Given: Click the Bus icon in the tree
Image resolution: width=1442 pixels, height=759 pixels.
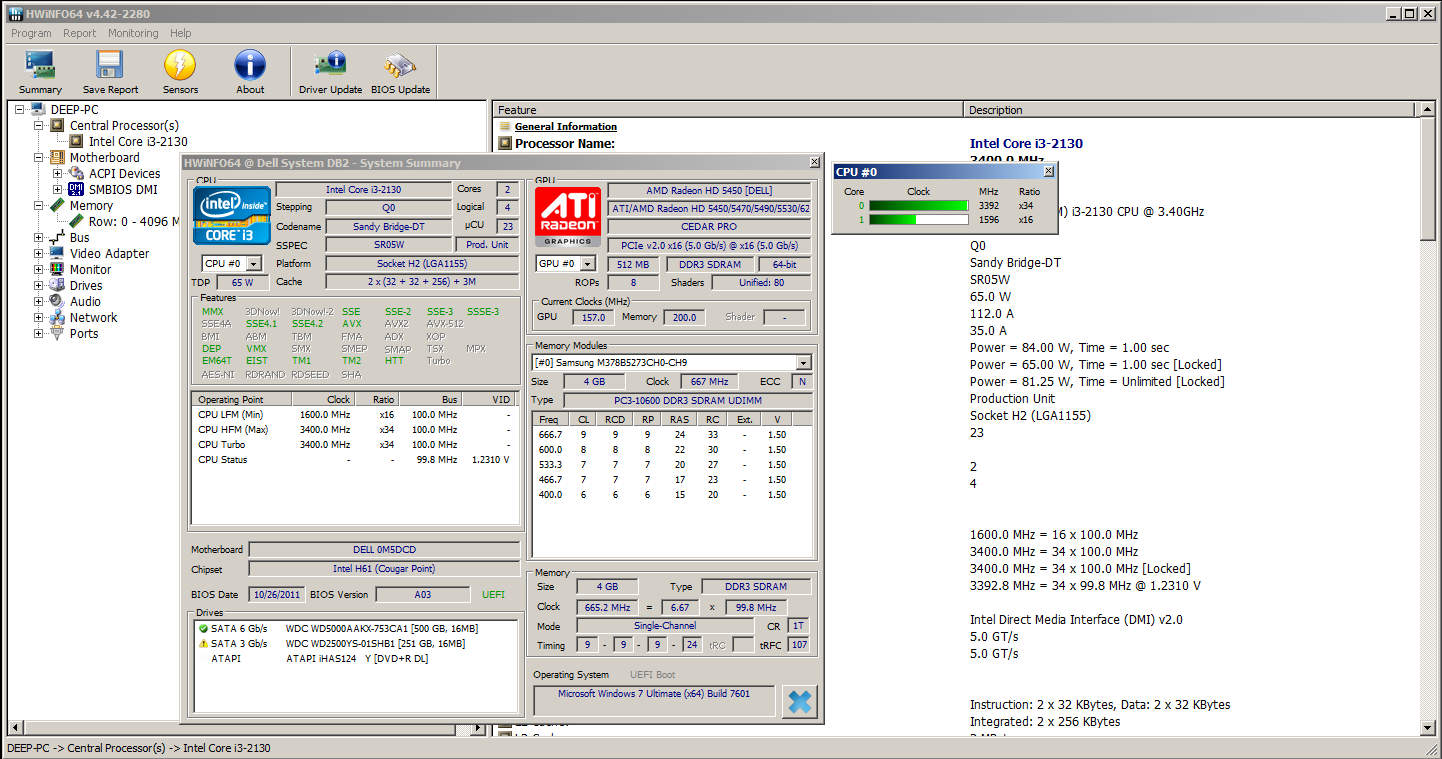Looking at the screenshot, I should click(x=57, y=238).
